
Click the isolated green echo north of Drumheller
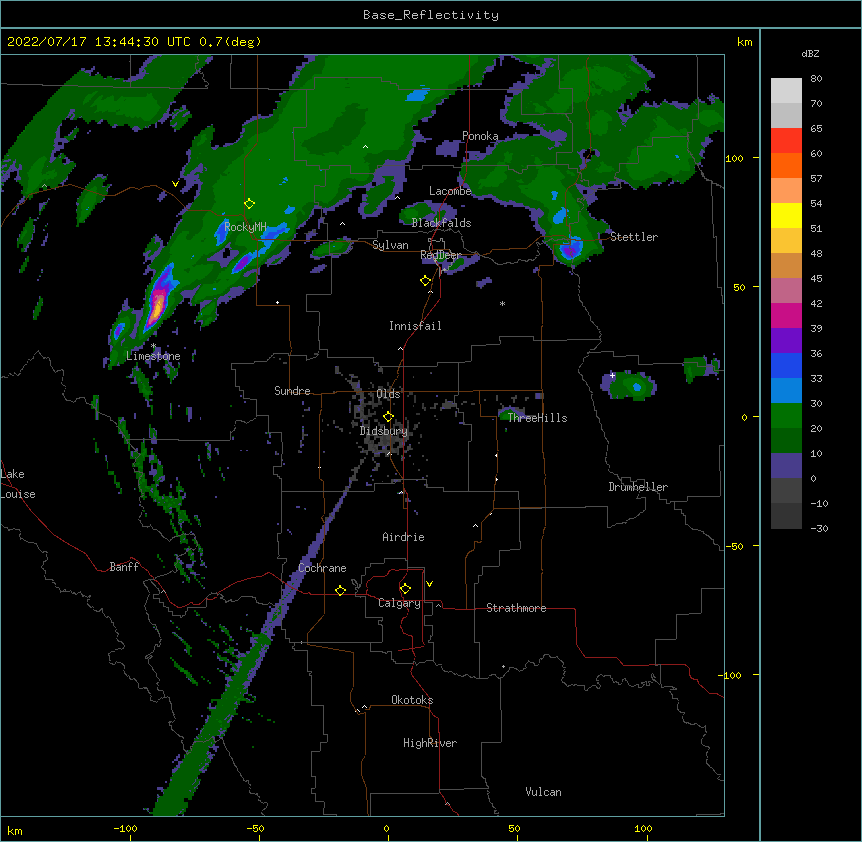click(x=631, y=385)
